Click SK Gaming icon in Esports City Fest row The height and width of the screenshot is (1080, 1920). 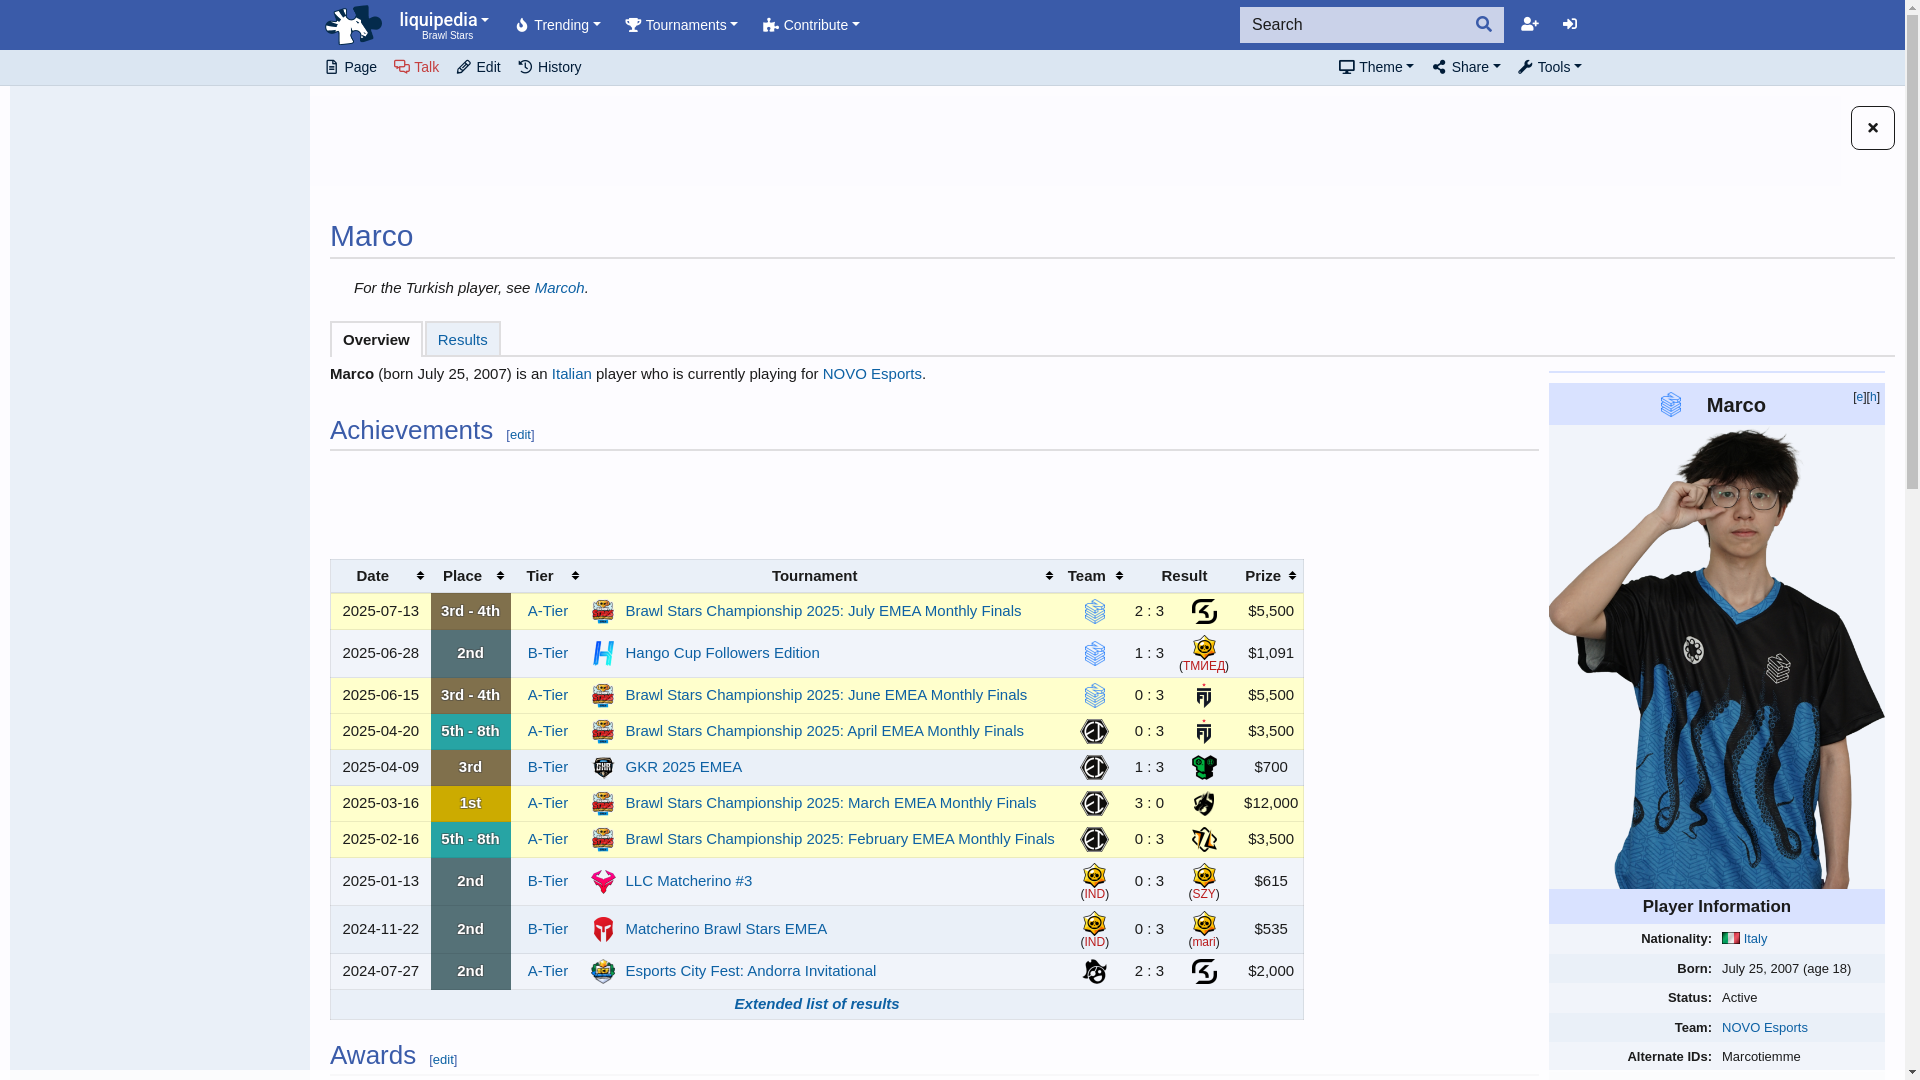1204,971
